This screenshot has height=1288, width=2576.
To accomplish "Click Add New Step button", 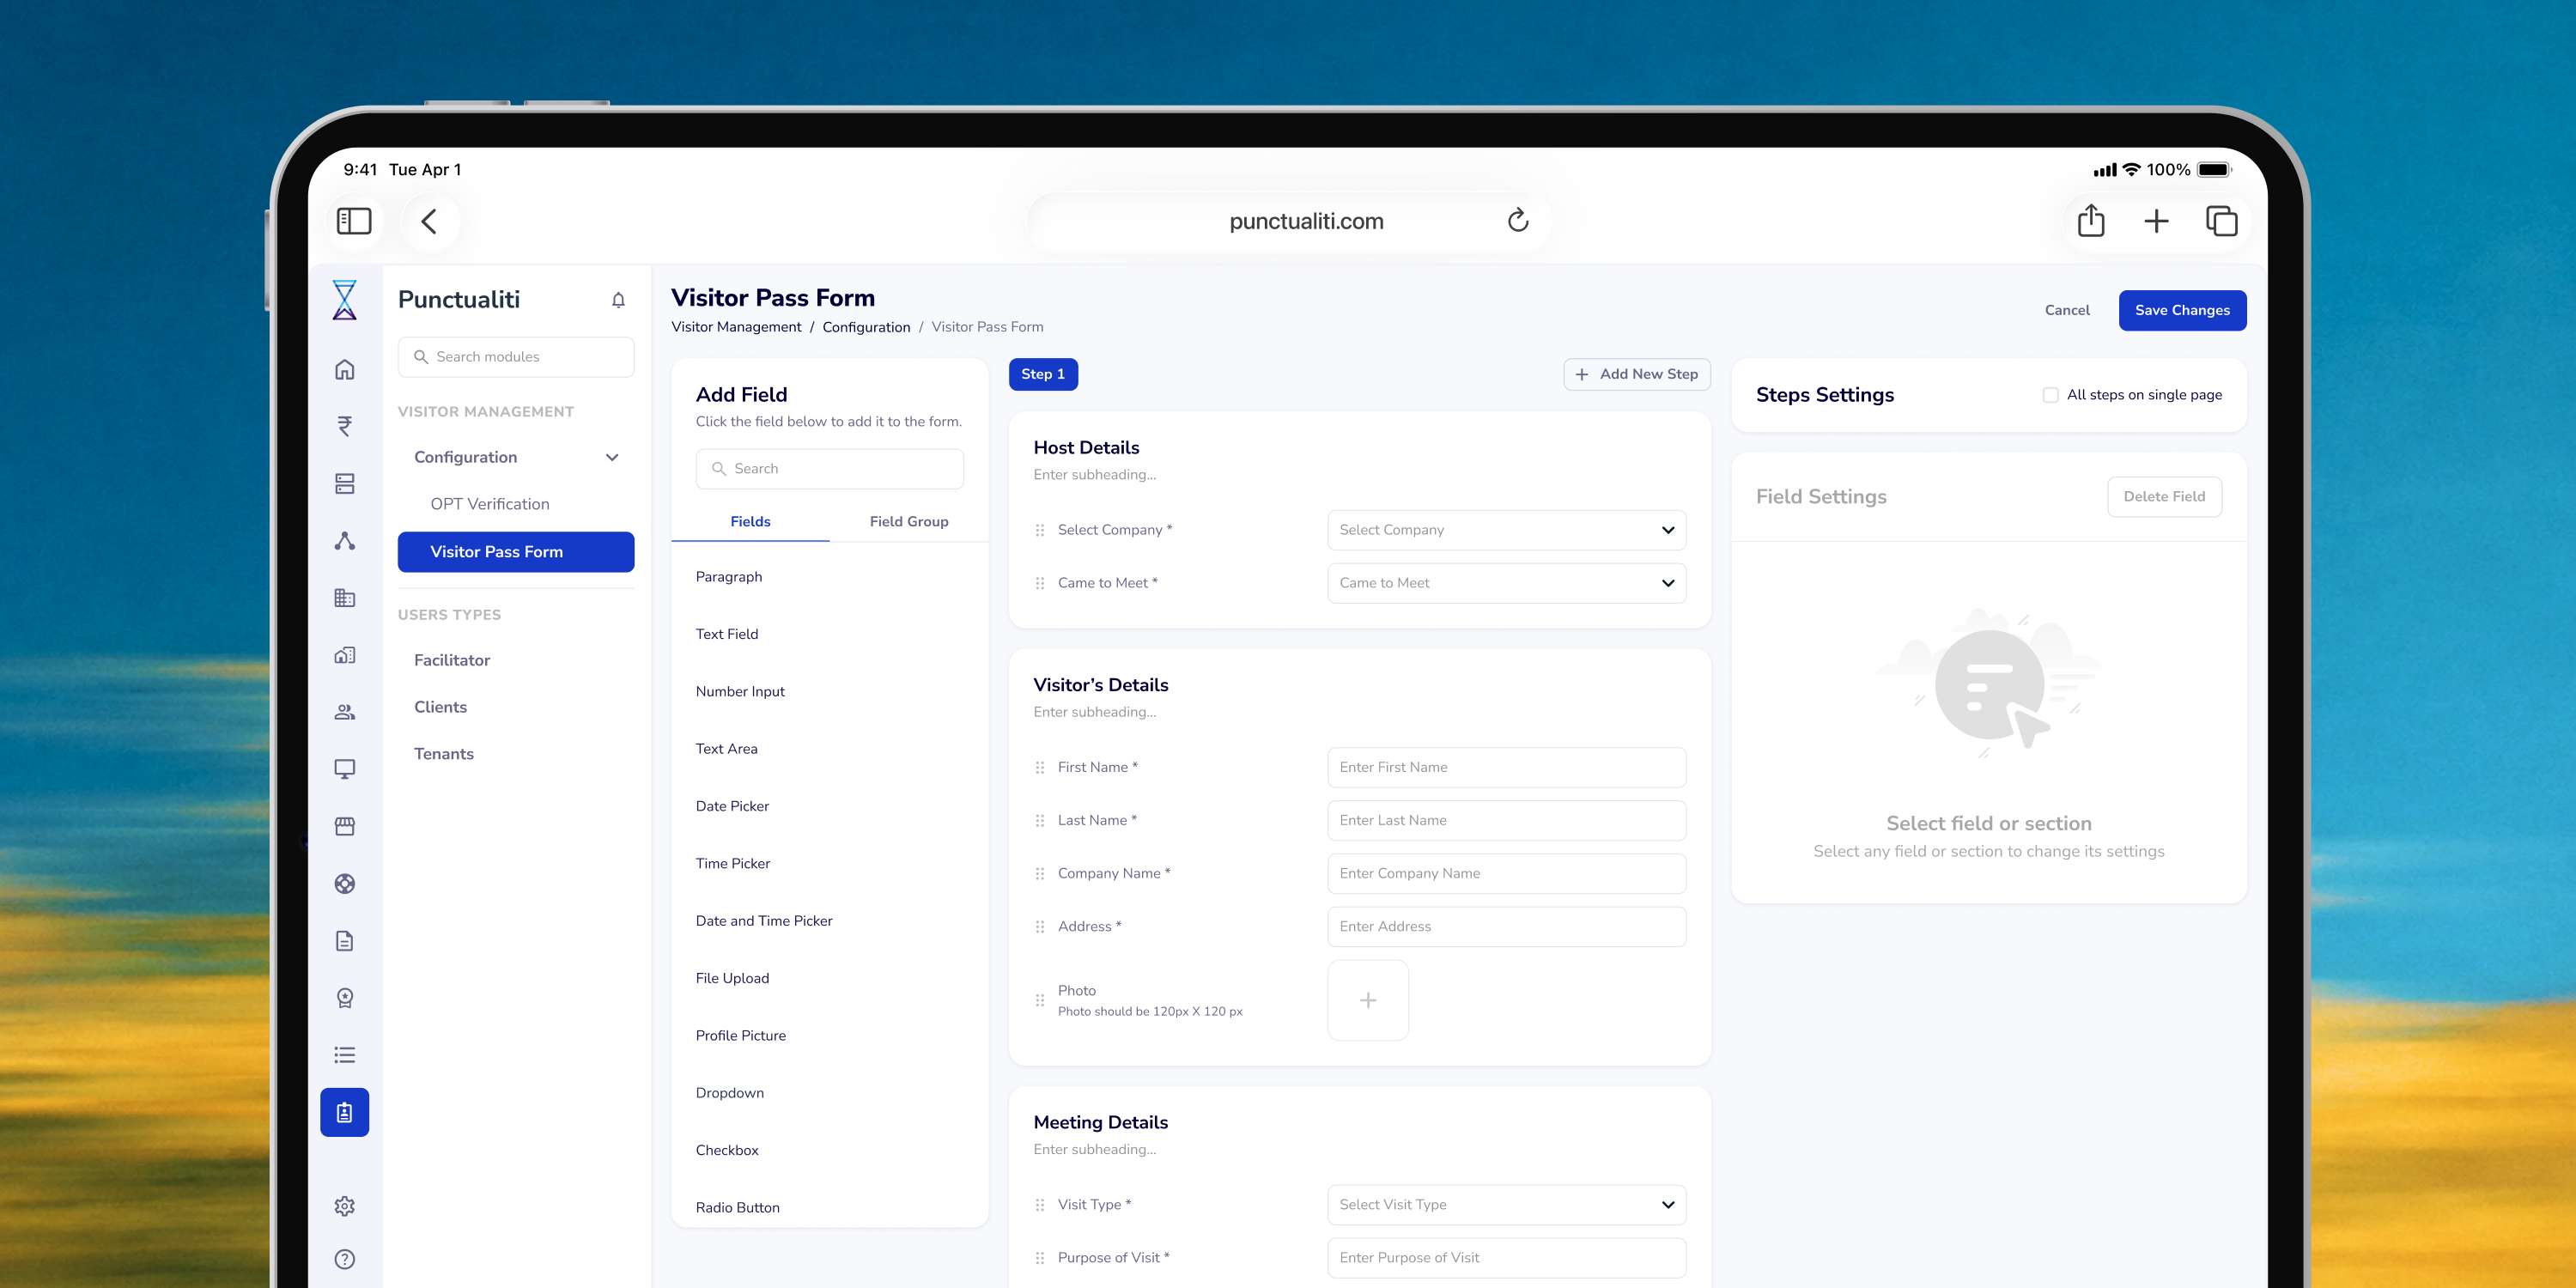I will tap(1637, 374).
